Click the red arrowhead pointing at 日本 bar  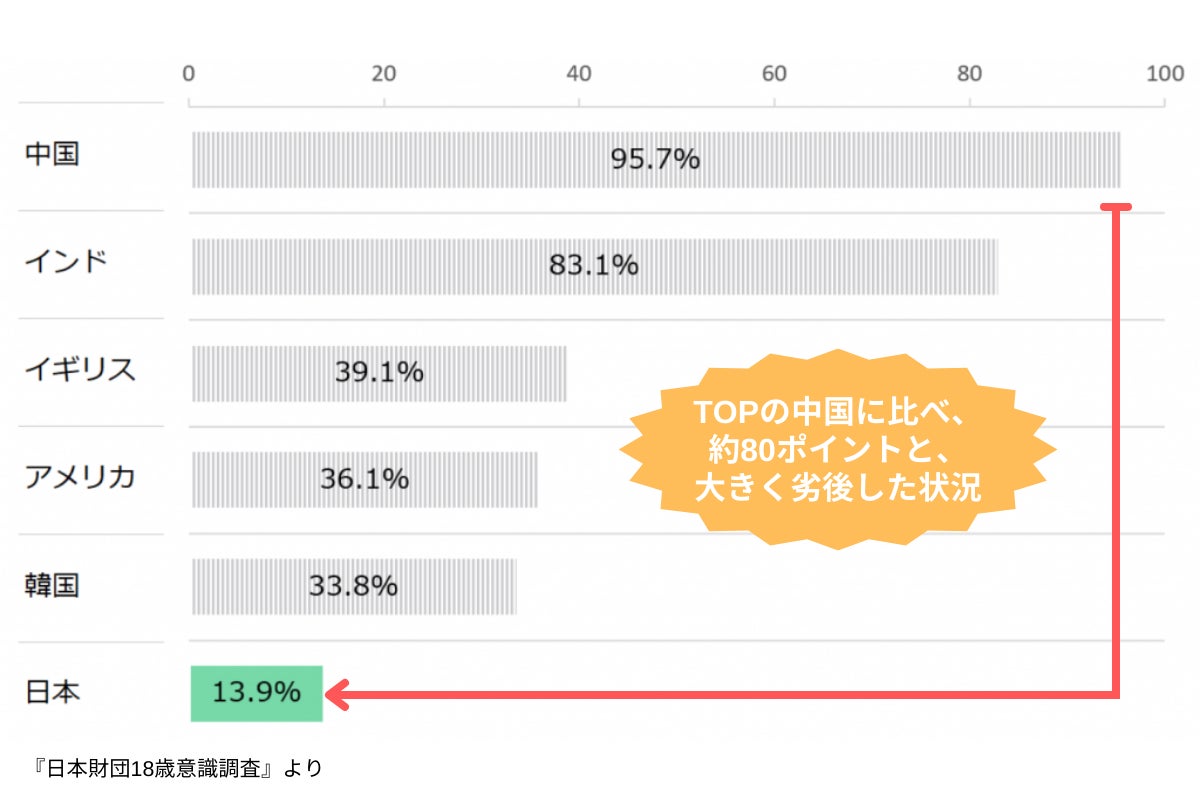pos(338,693)
